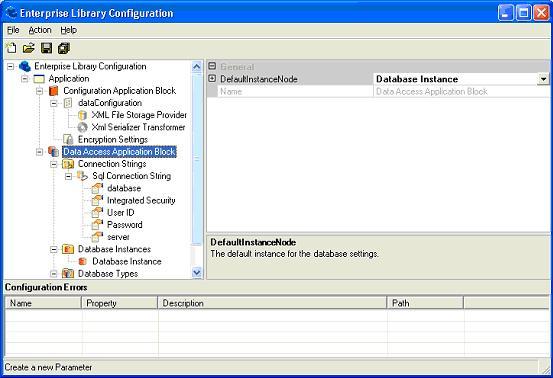553x378 pixels.
Task: Open the Action menu
Action: point(40,30)
